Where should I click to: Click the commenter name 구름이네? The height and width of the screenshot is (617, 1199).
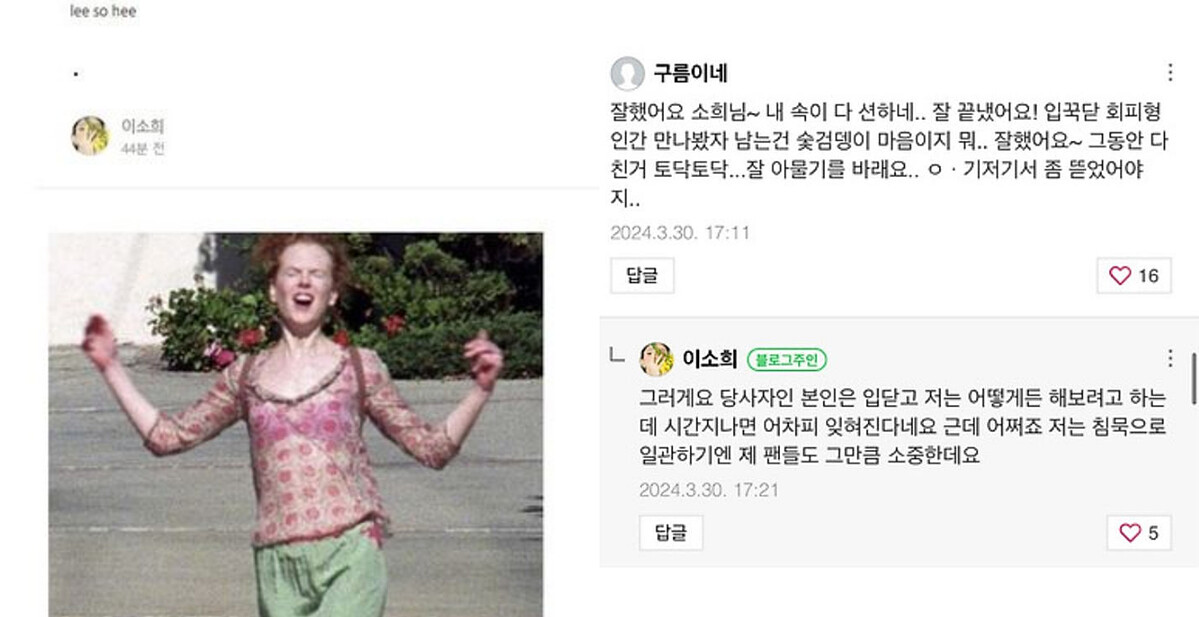tap(690, 73)
